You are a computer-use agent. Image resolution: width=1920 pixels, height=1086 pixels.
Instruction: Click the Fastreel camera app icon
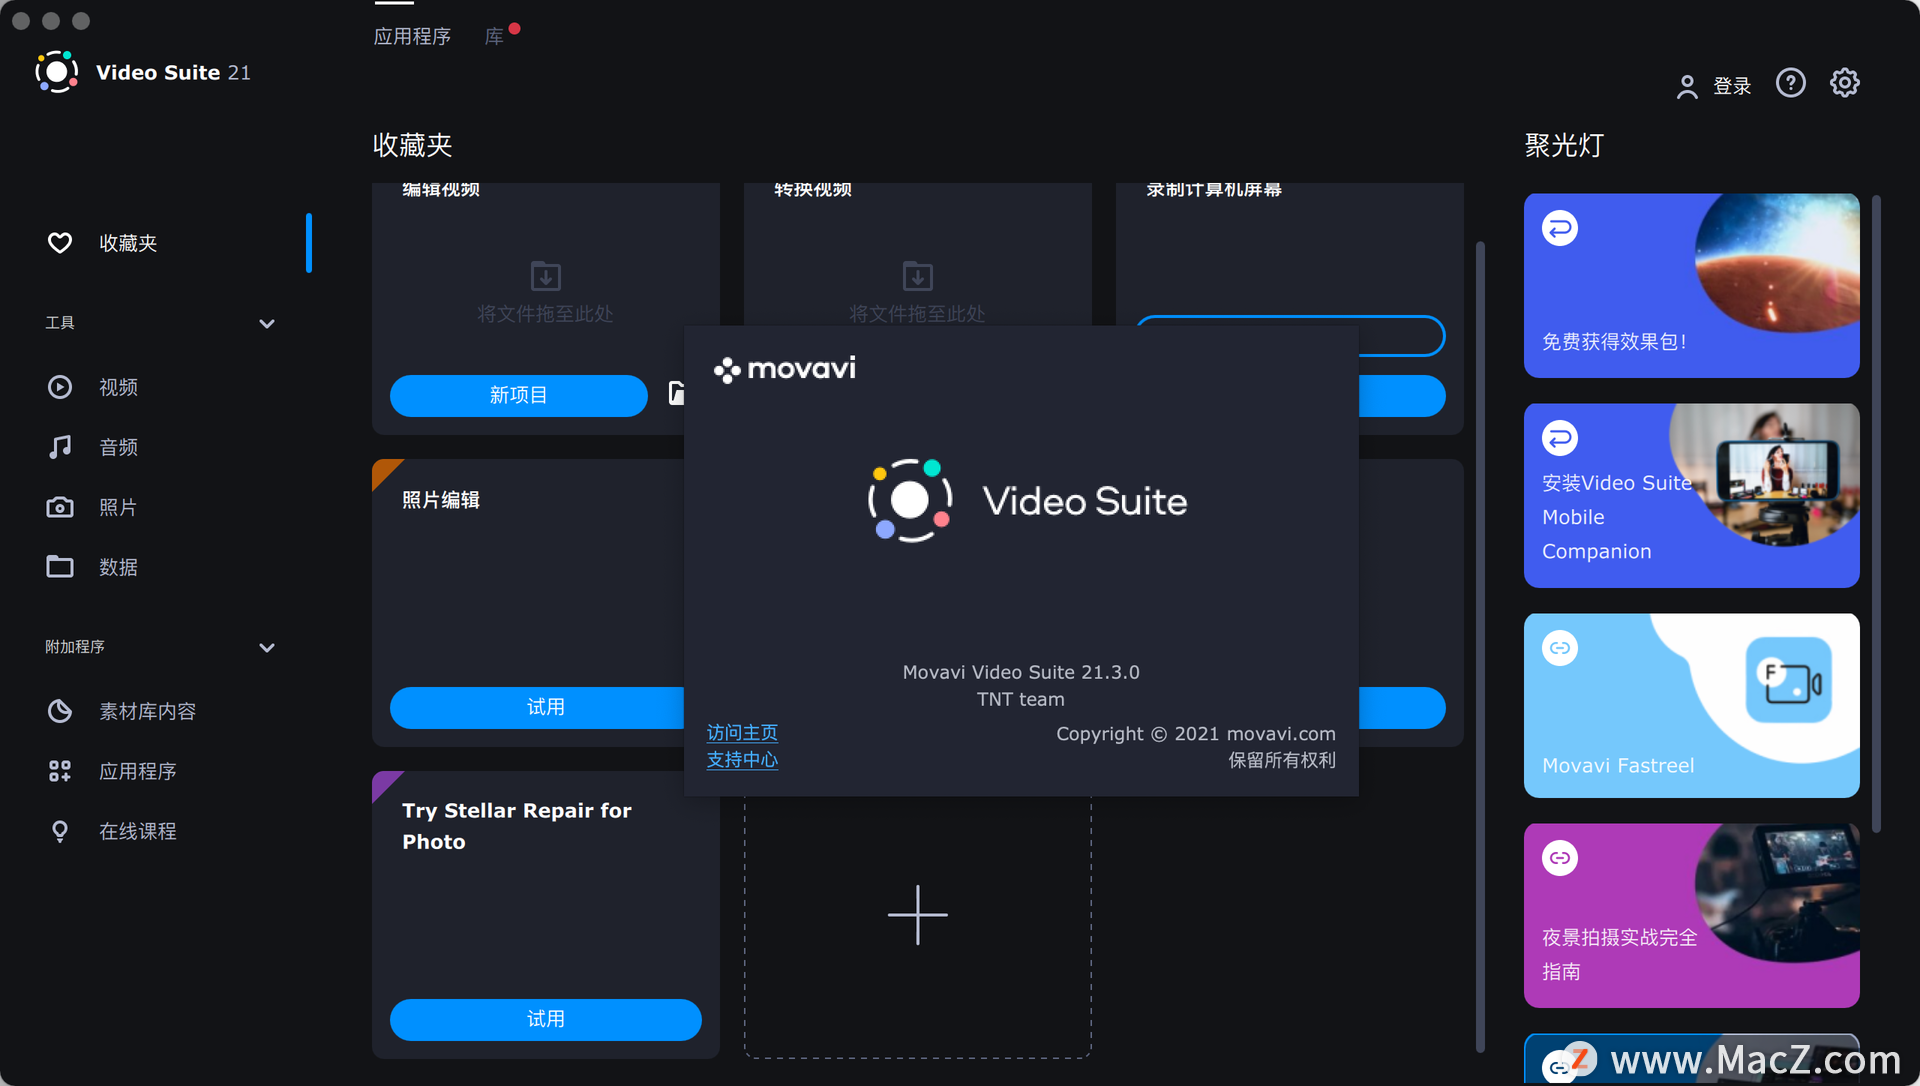(x=1789, y=680)
